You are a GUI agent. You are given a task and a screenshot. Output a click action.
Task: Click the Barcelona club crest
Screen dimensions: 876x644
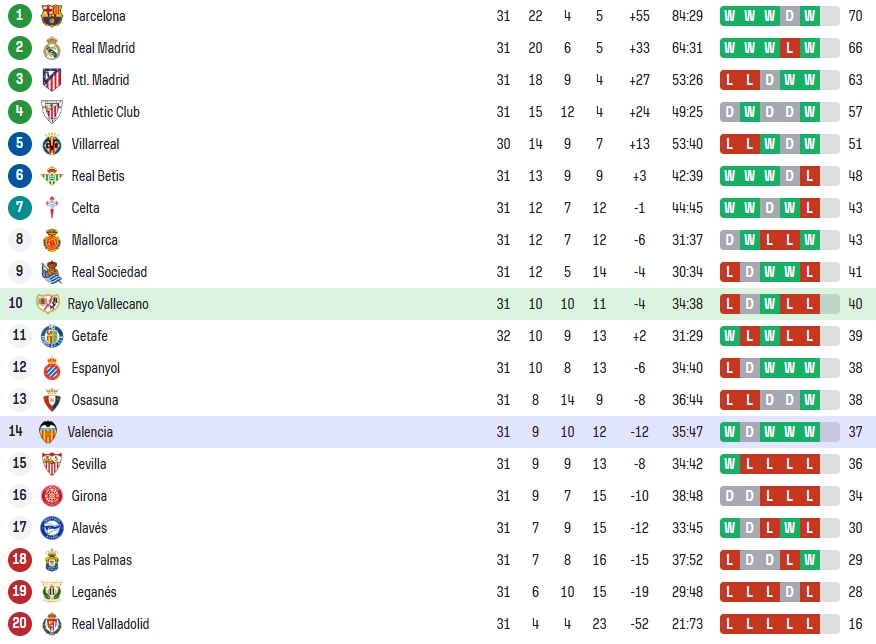point(52,16)
